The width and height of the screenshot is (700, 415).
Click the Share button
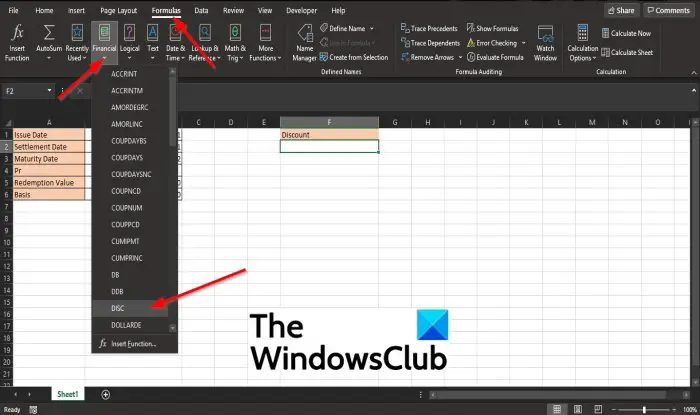coord(621,10)
